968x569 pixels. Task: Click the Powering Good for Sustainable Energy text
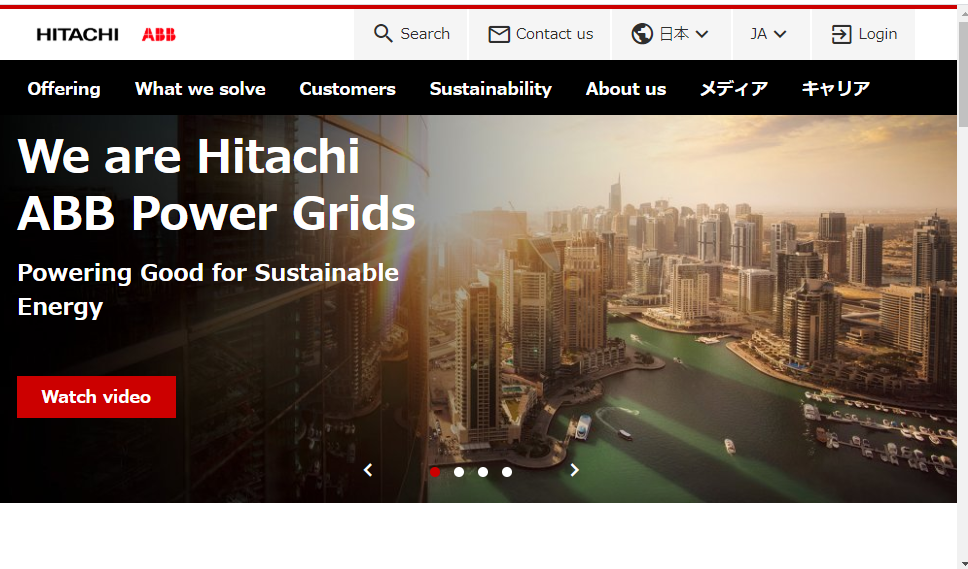point(208,289)
